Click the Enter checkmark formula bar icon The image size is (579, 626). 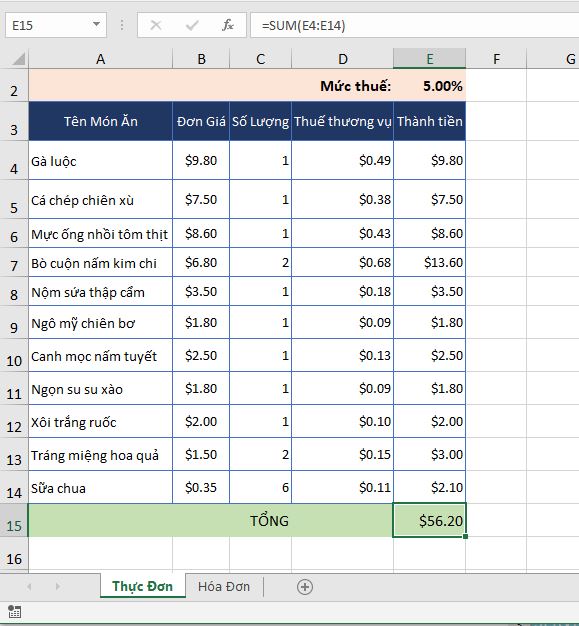pos(192,26)
